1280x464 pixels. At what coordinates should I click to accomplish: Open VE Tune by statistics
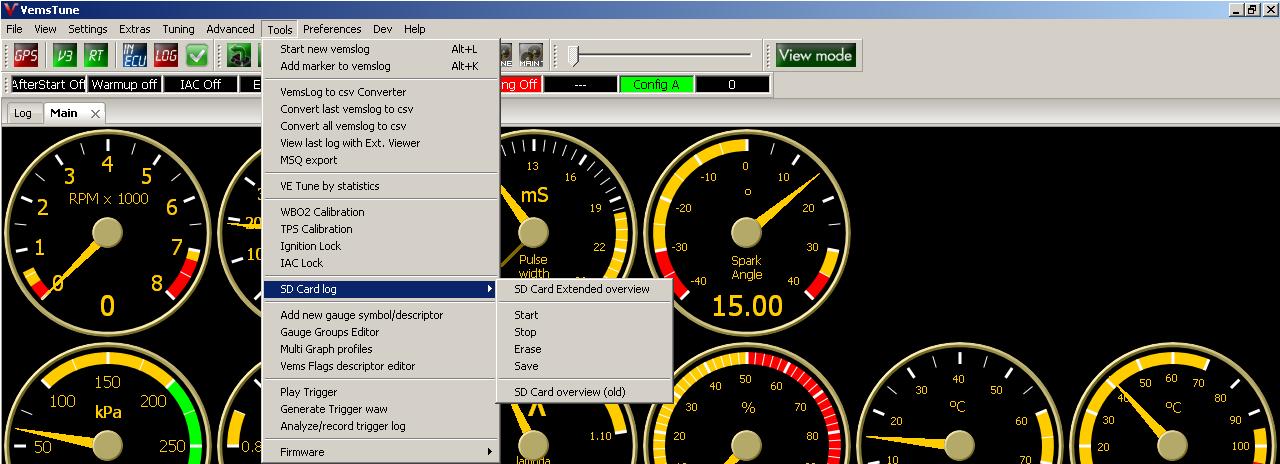tap(380, 186)
